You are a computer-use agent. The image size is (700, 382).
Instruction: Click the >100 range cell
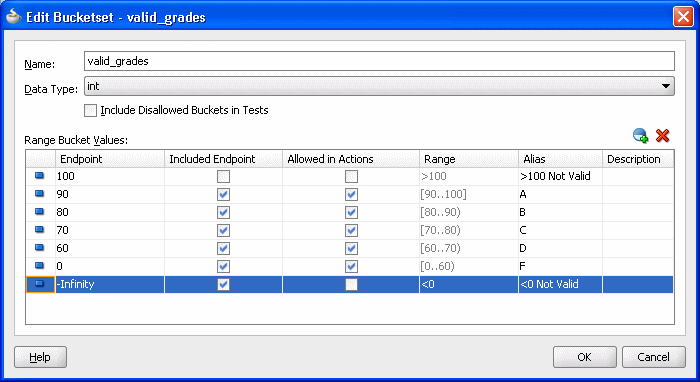(469, 176)
